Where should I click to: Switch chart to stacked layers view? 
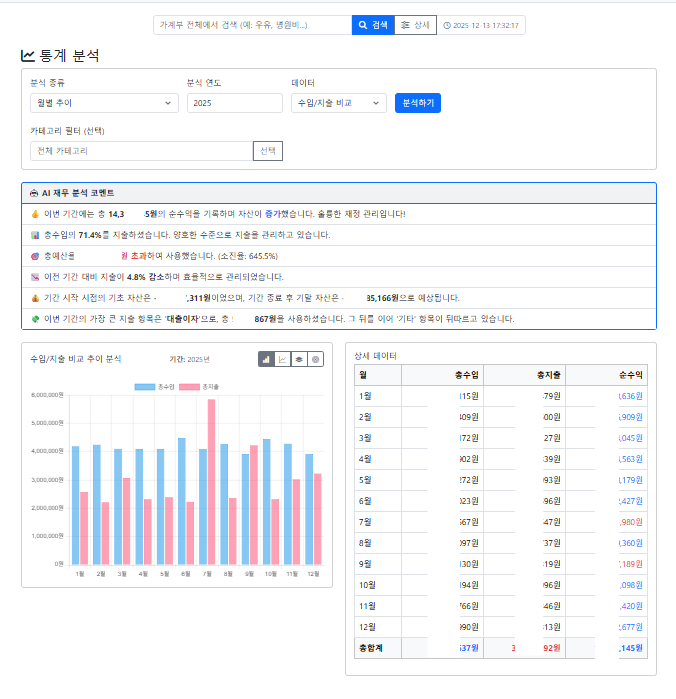[299, 359]
